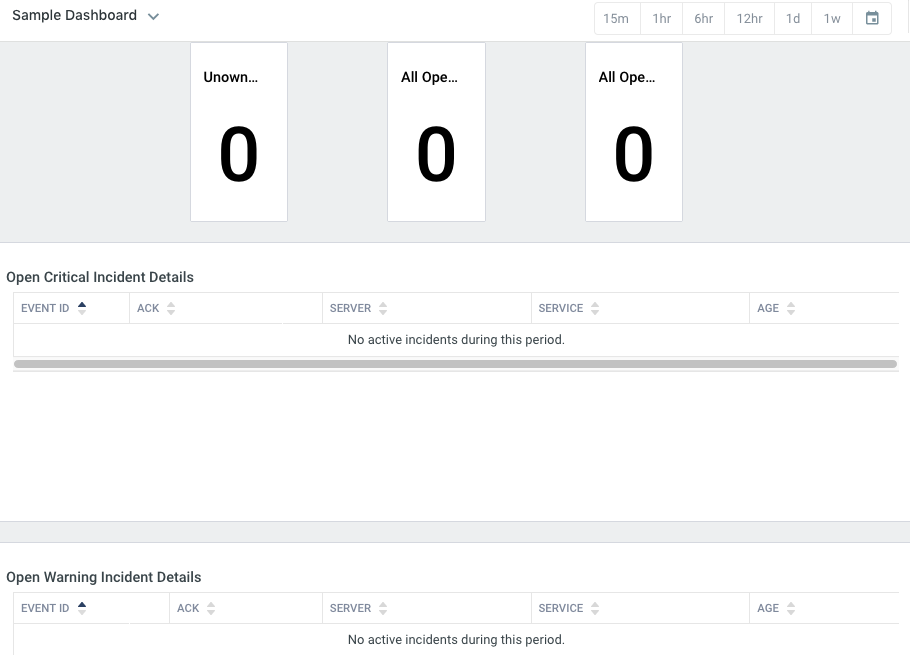Select the 1w time range

(x=832, y=19)
